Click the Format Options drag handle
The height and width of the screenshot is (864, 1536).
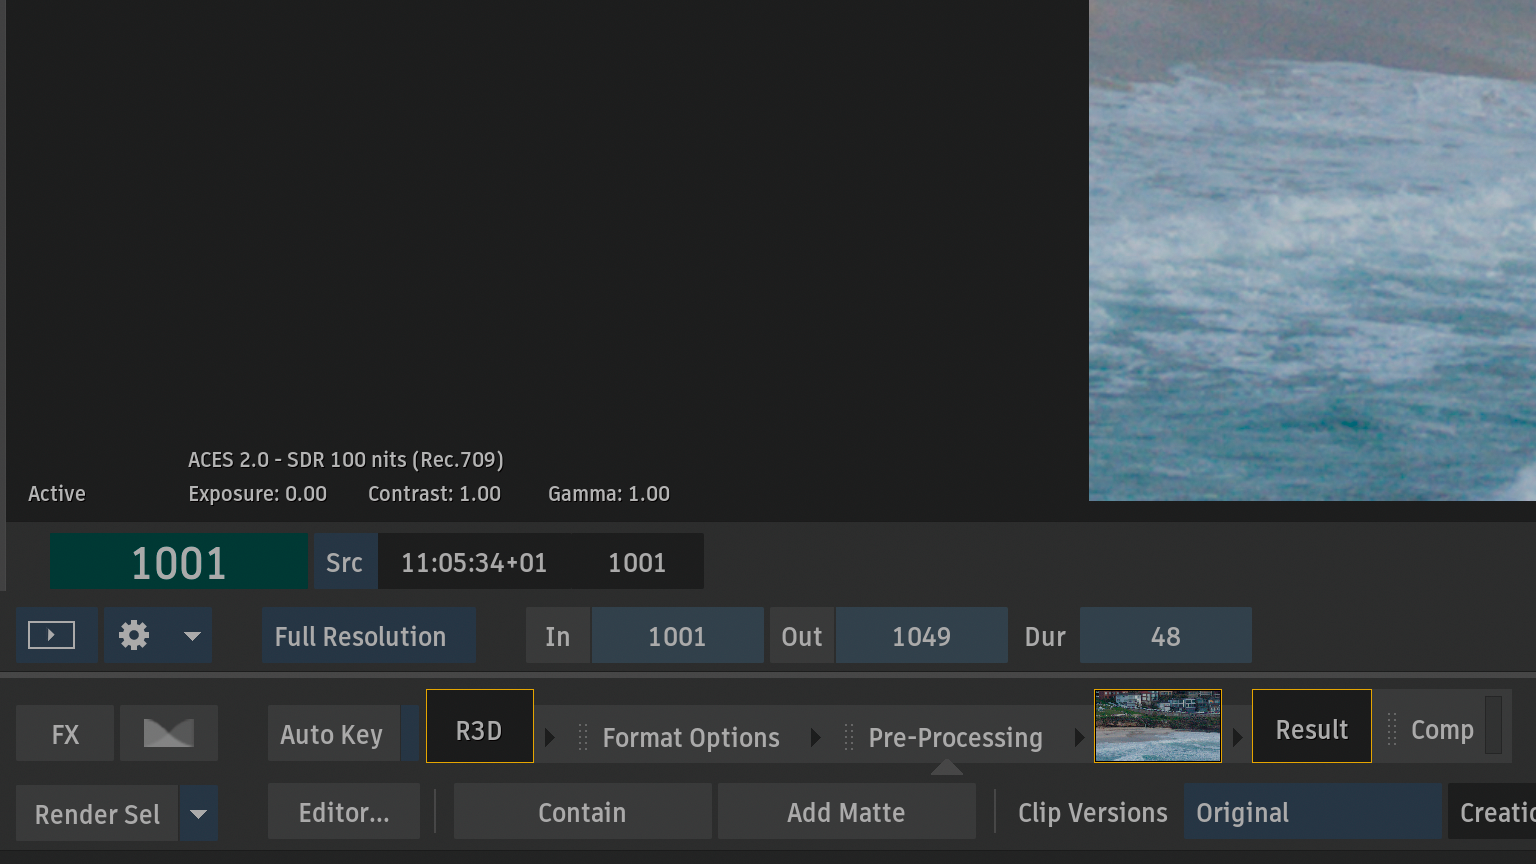583,738
